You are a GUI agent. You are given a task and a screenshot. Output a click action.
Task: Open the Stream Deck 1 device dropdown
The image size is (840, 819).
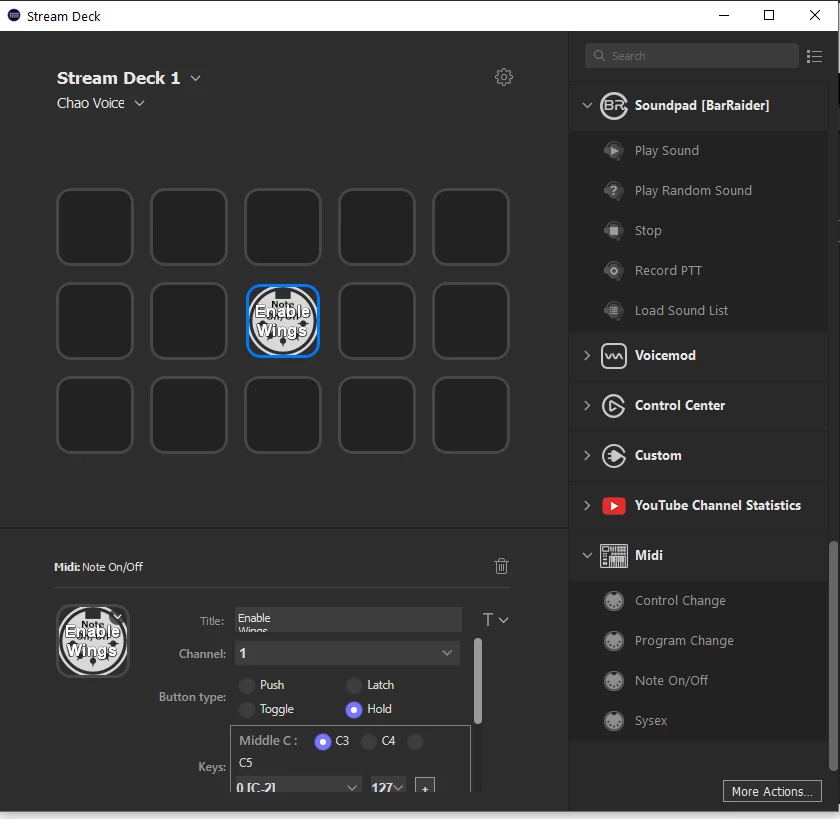[x=196, y=78]
